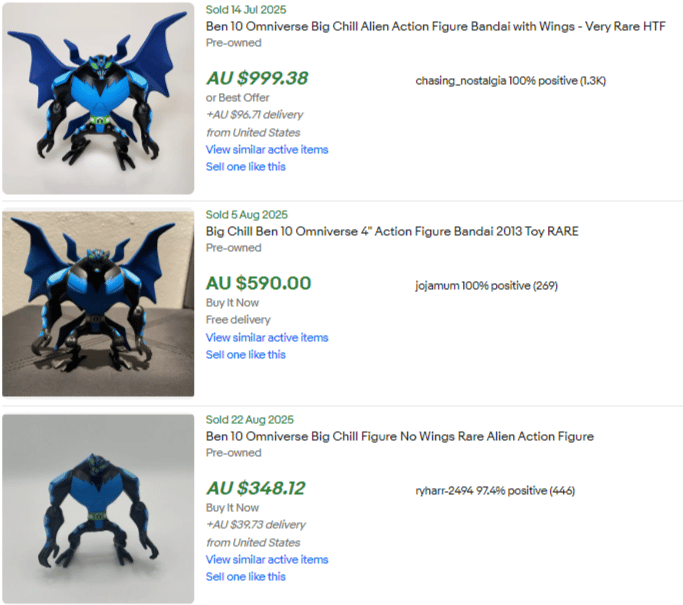Click the AU $590.00 sold price
This screenshot has height=605, width=683.
258,284
